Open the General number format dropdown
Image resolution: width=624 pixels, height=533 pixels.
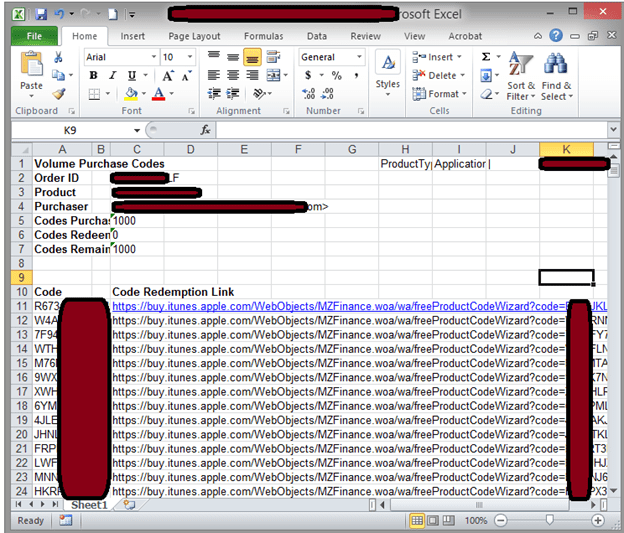tap(359, 57)
